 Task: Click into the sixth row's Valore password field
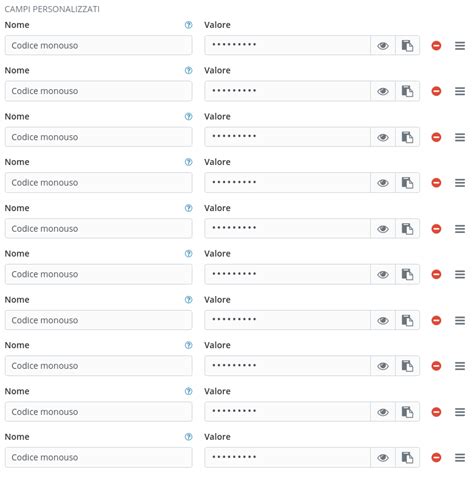pyautogui.click(x=288, y=275)
